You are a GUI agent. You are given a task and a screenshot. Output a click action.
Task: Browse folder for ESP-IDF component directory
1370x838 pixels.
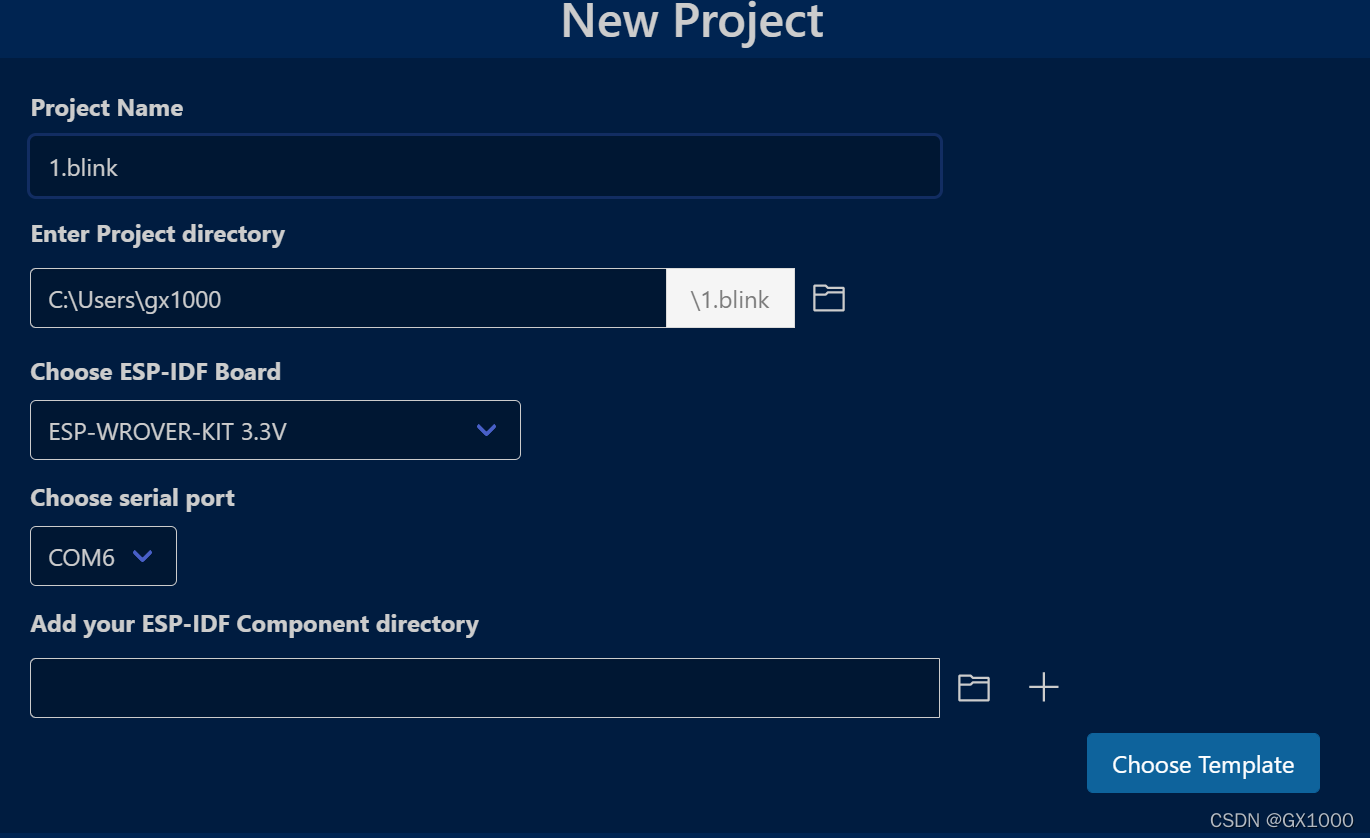(x=973, y=688)
